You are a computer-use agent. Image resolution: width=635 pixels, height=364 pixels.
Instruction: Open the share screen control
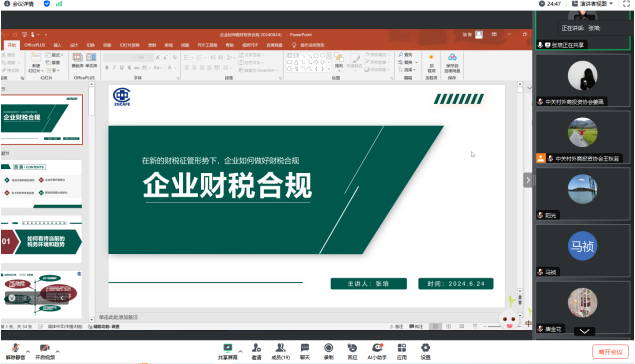(x=228, y=351)
